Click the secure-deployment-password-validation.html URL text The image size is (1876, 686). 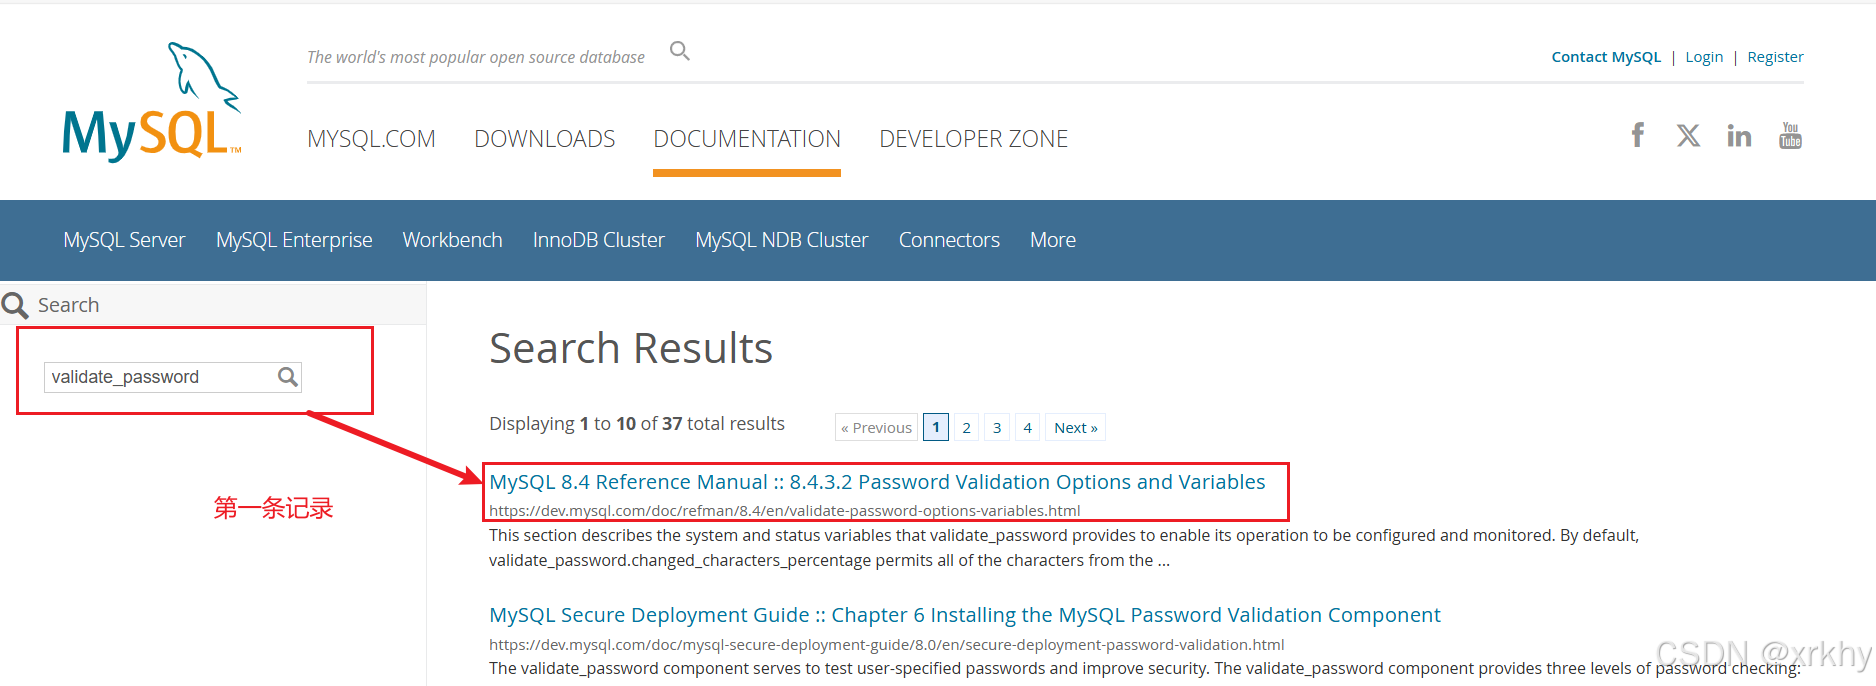pos(887,645)
